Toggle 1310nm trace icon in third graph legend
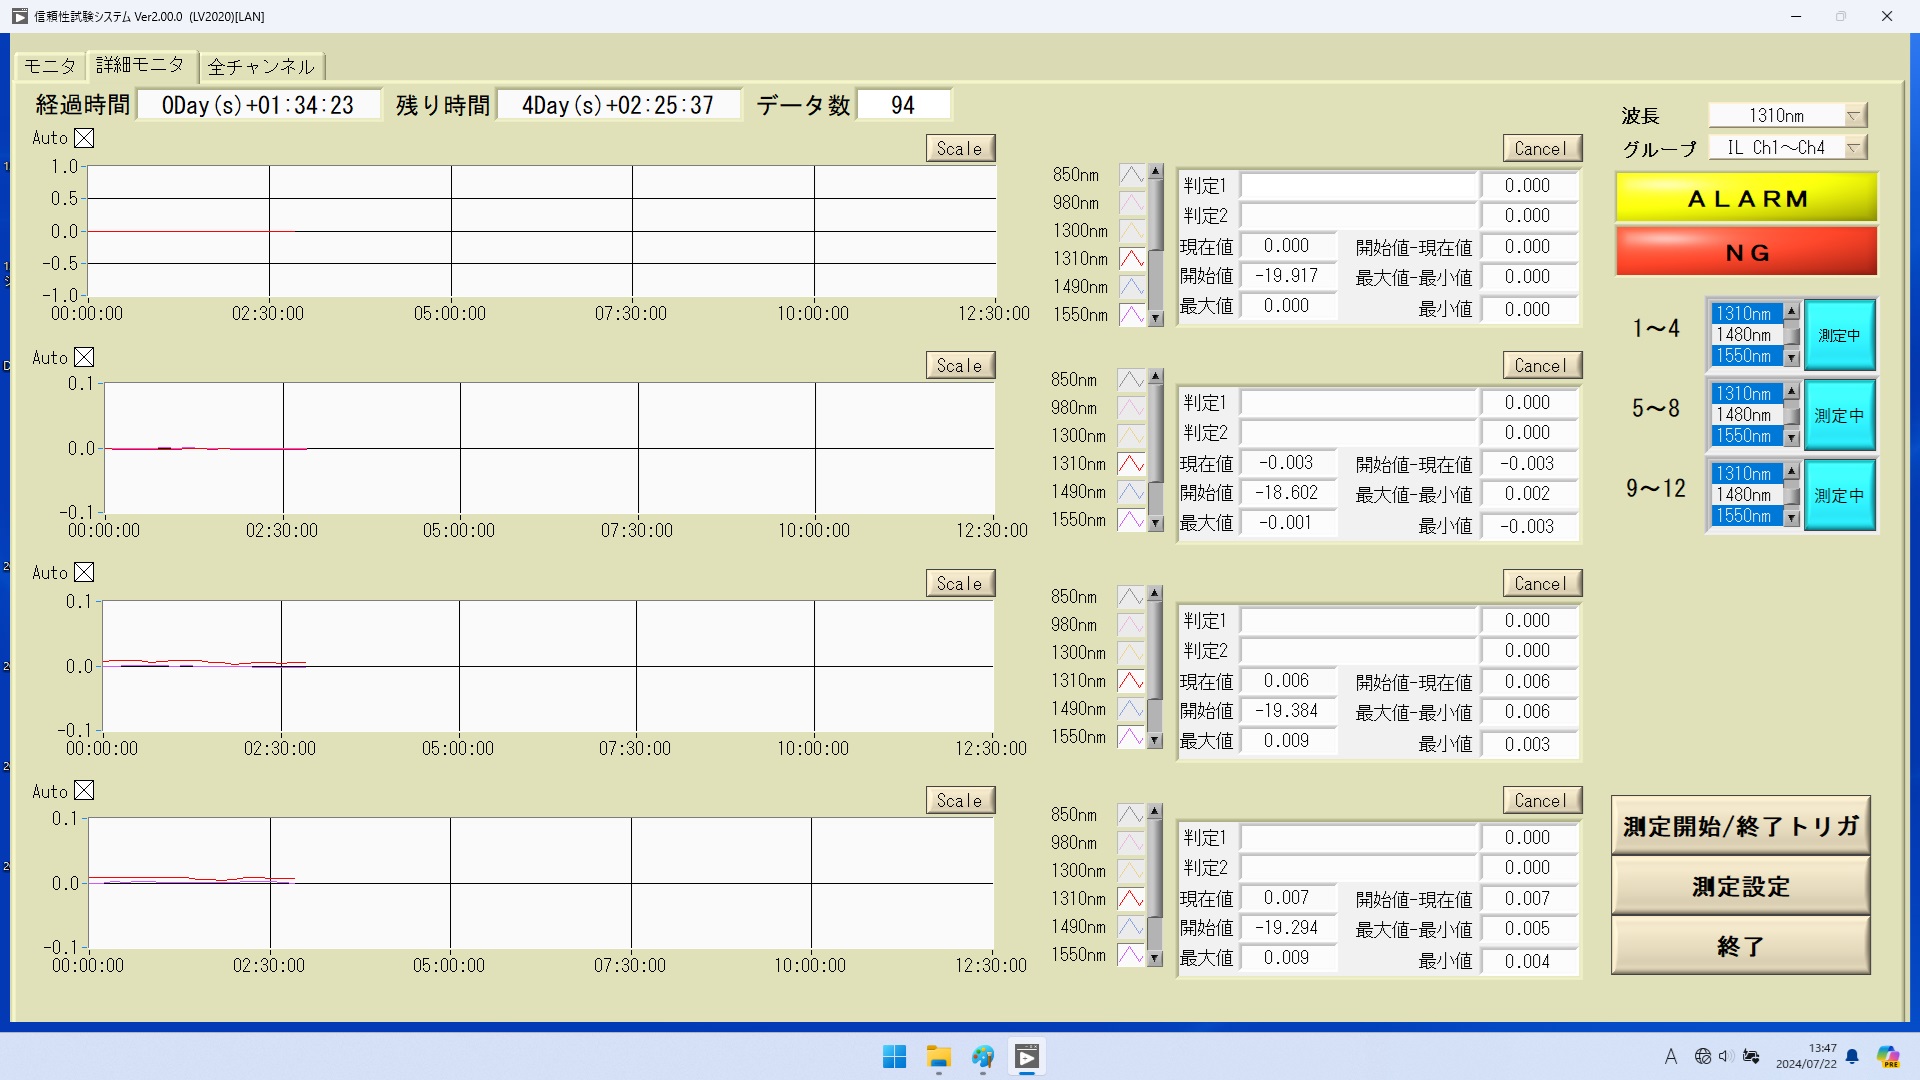Image resolution: width=1920 pixels, height=1080 pixels. 1130,681
